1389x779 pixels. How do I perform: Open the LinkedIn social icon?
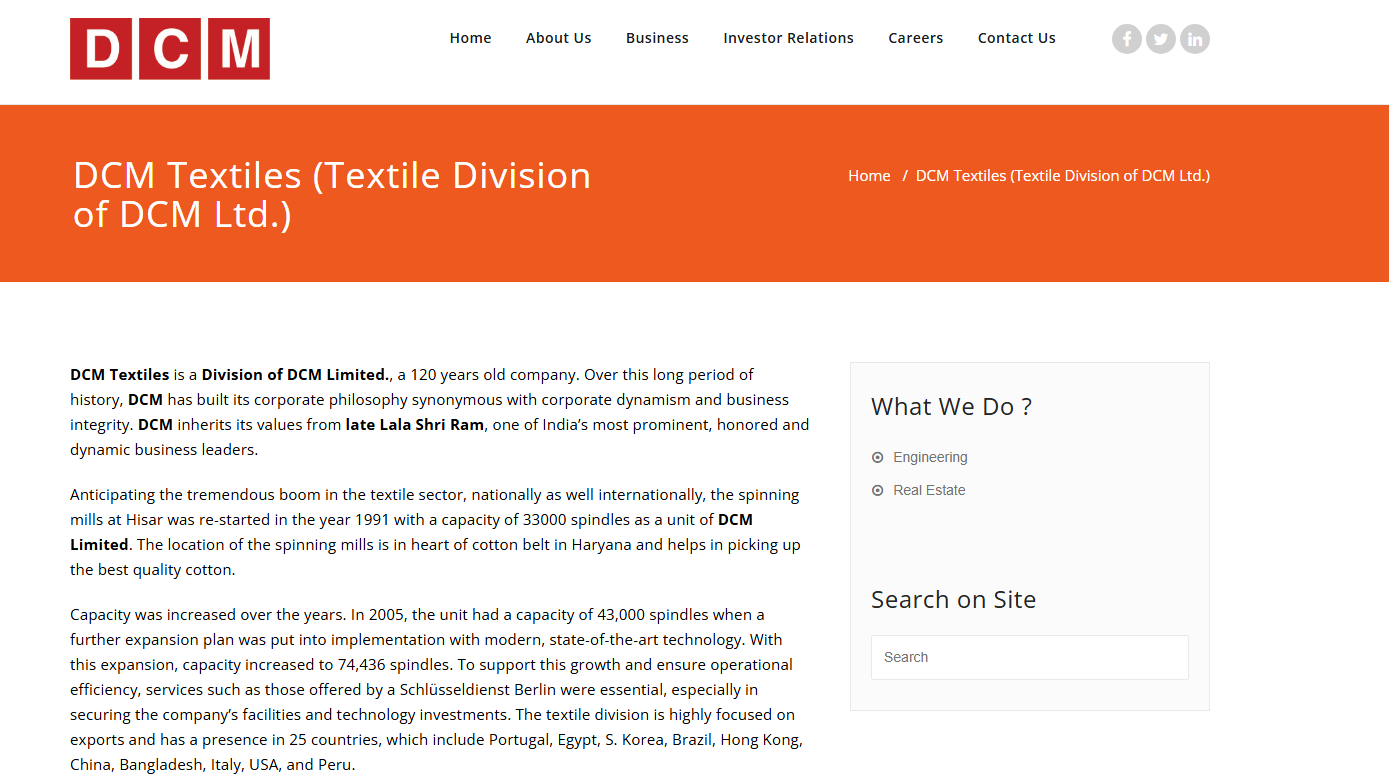pyautogui.click(x=1194, y=39)
